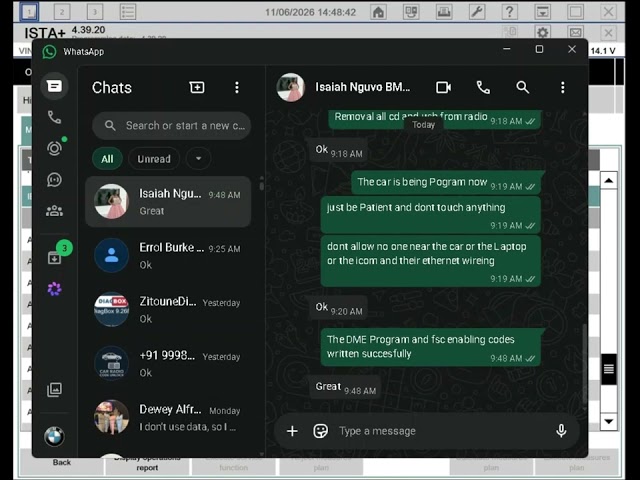Image resolution: width=640 pixels, height=480 pixels.
Task: Click Display operations report button
Action: click(x=147, y=464)
